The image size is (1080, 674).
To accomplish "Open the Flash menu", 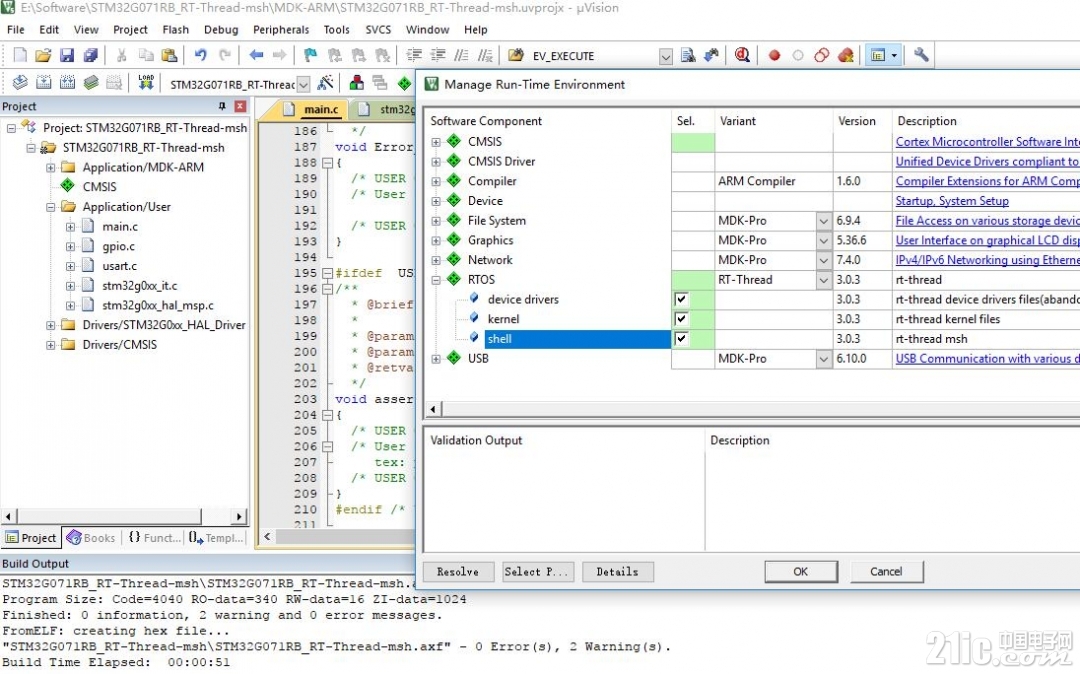I will click(176, 30).
